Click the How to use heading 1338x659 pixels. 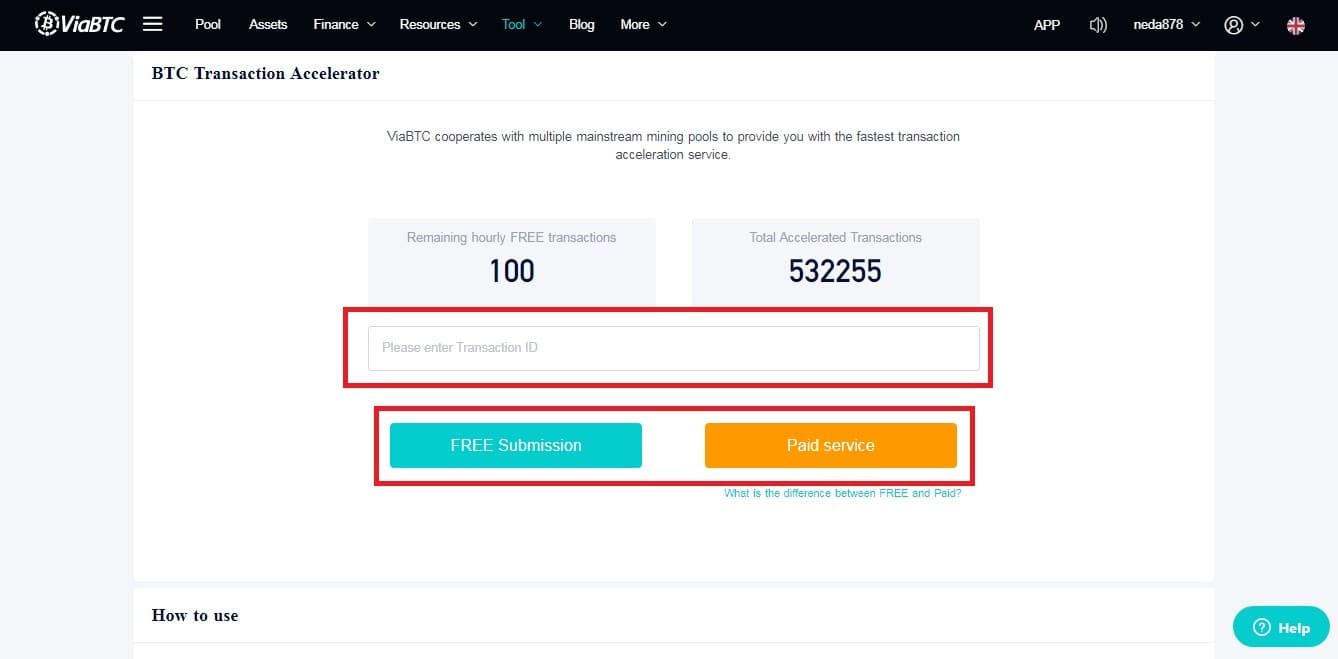pyautogui.click(x=195, y=615)
